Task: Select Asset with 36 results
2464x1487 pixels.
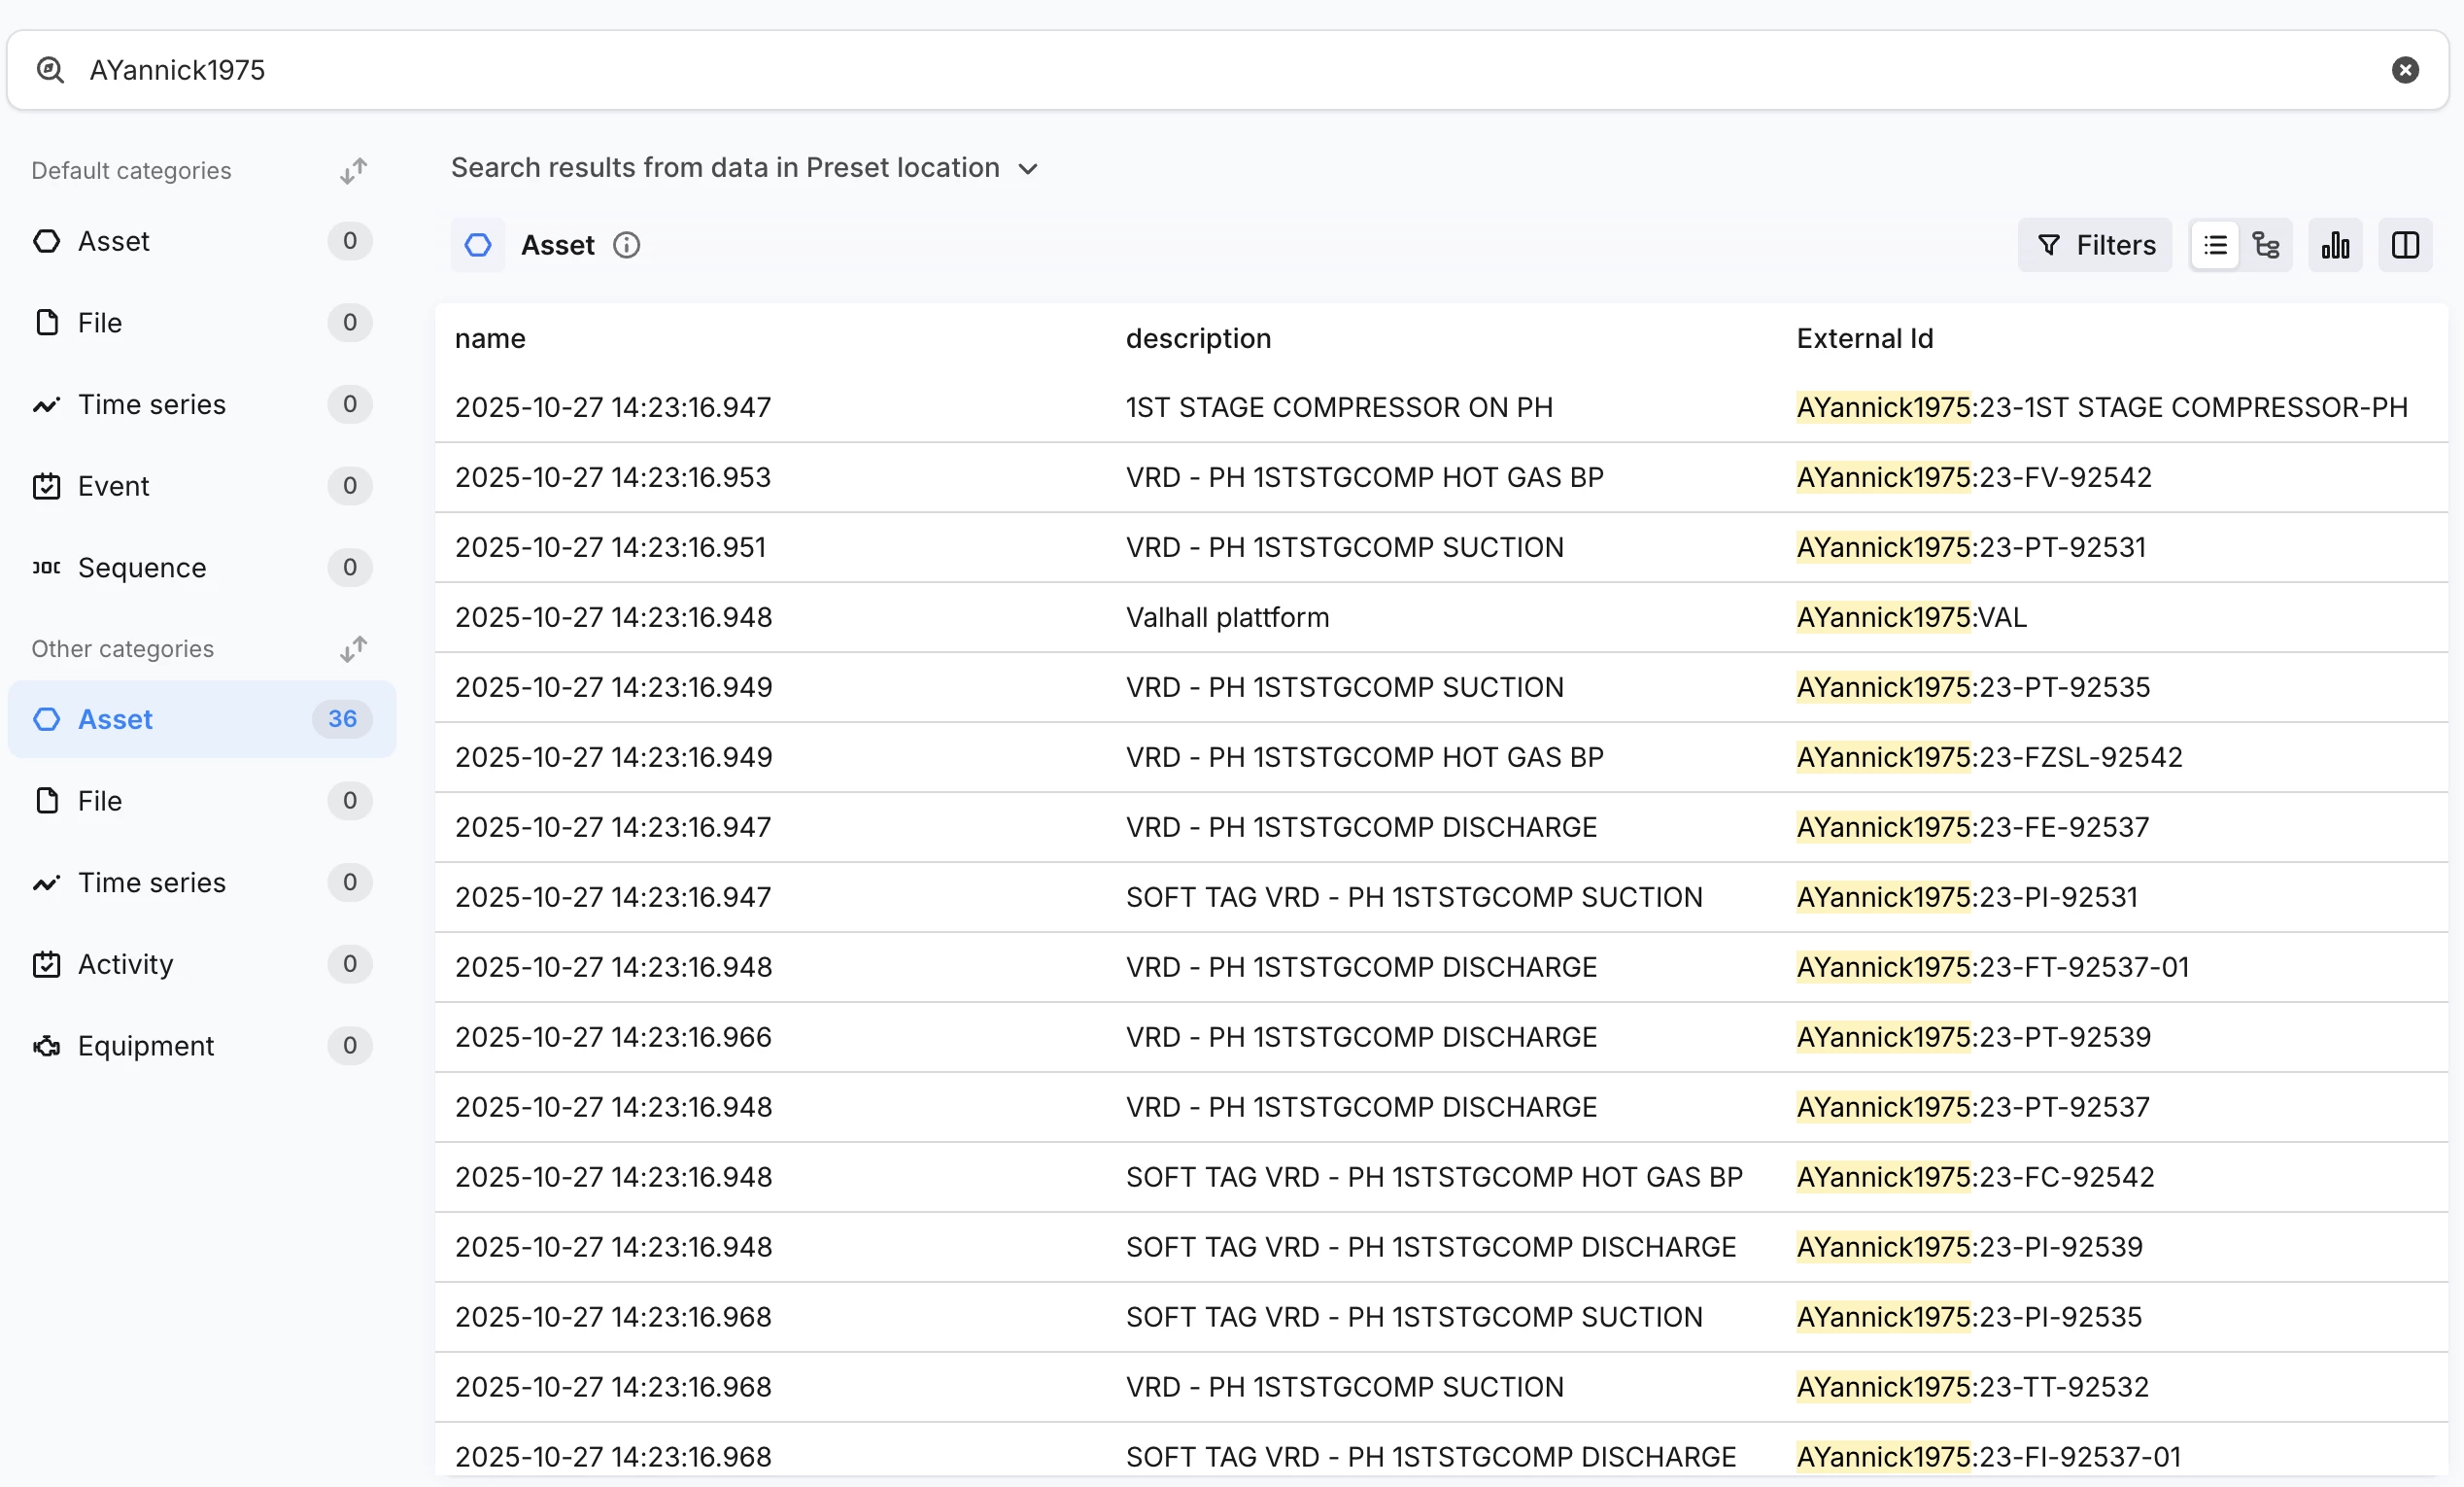Action: click(x=201, y=719)
